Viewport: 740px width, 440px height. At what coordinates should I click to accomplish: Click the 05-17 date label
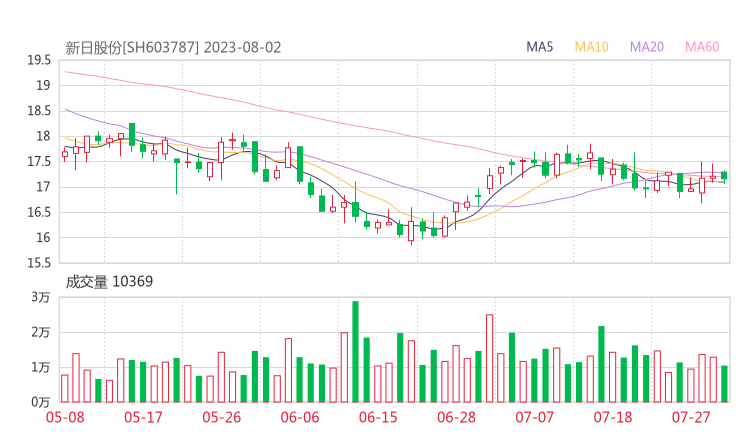(143, 417)
